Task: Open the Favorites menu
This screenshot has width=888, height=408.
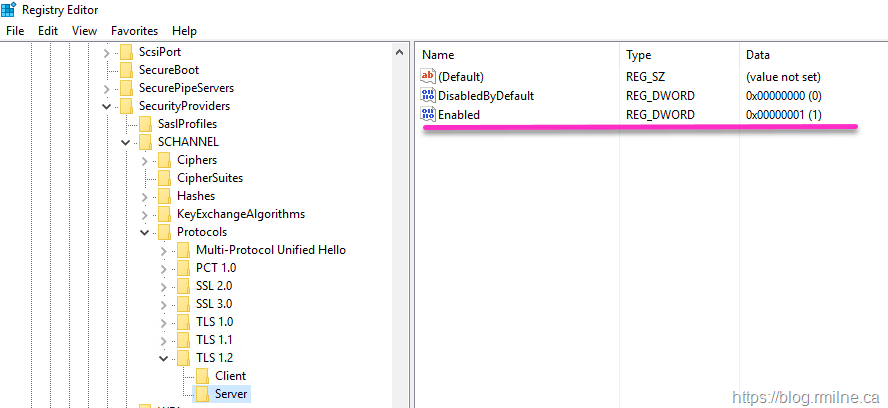Action: (x=134, y=31)
